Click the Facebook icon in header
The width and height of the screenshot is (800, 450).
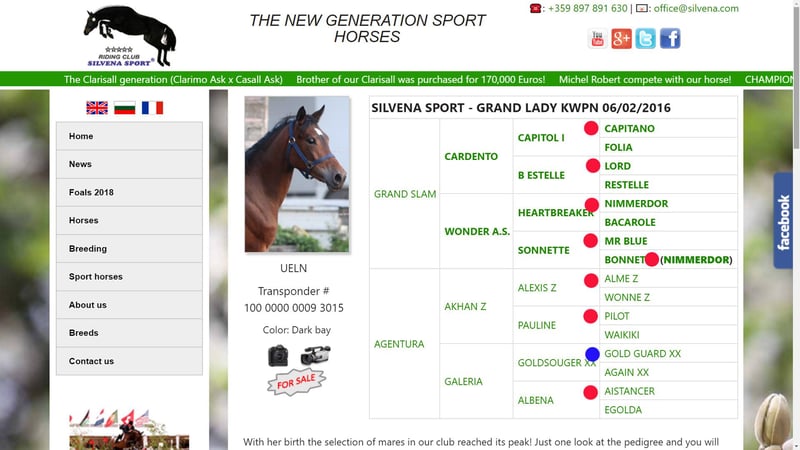(670, 39)
